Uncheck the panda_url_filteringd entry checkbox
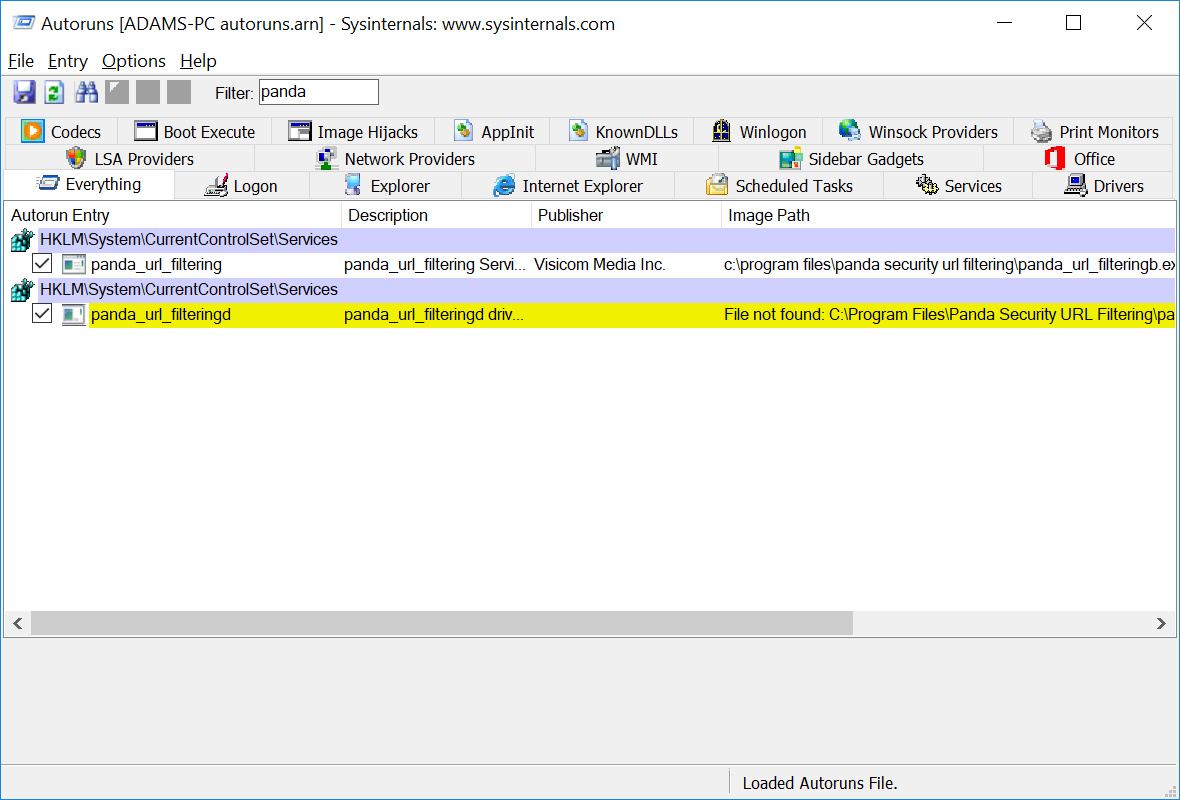The image size is (1180, 800). tap(42, 314)
